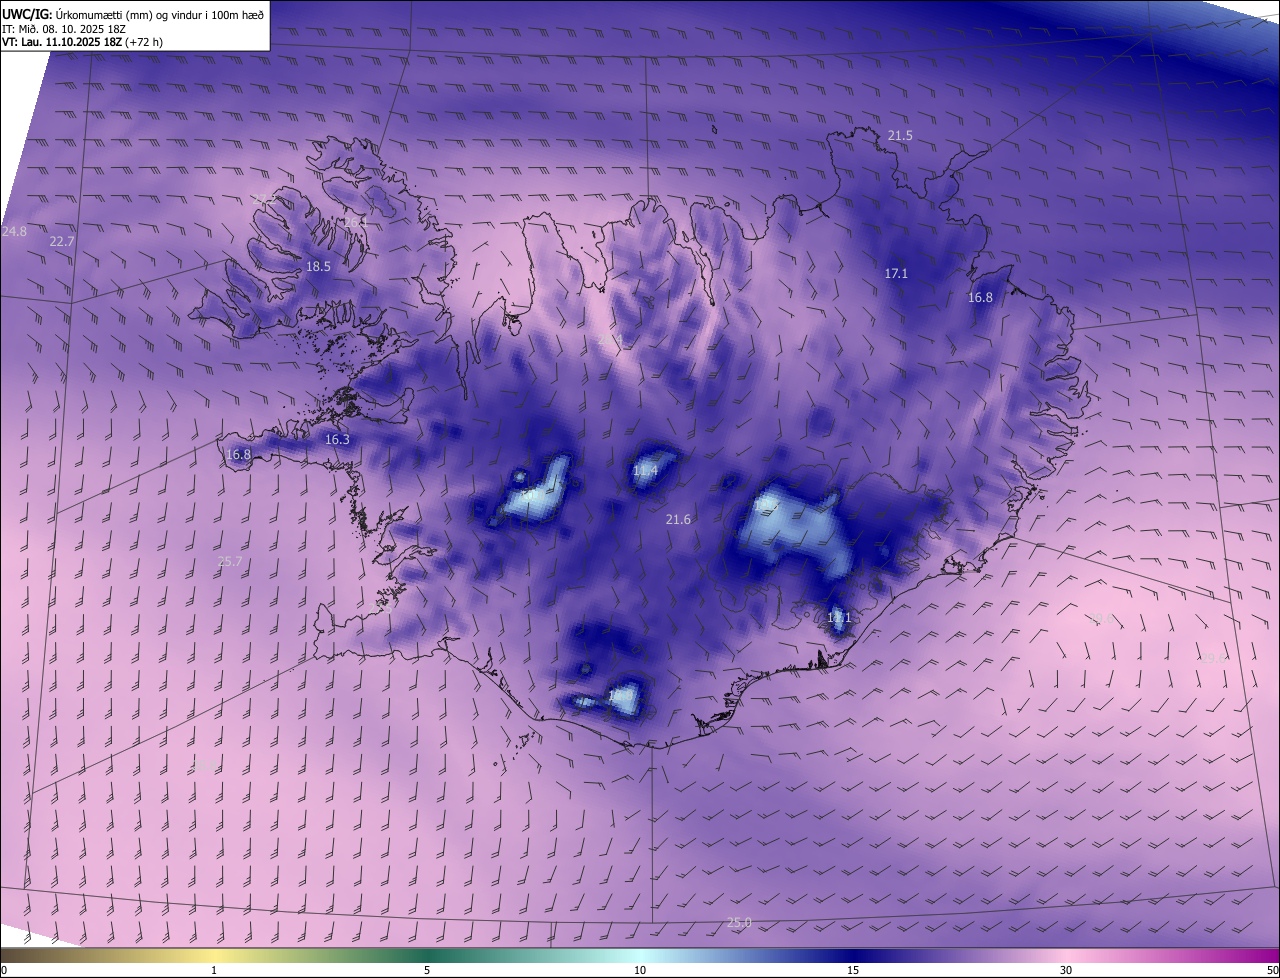Click the colorbar tick label '1'

click(215, 970)
